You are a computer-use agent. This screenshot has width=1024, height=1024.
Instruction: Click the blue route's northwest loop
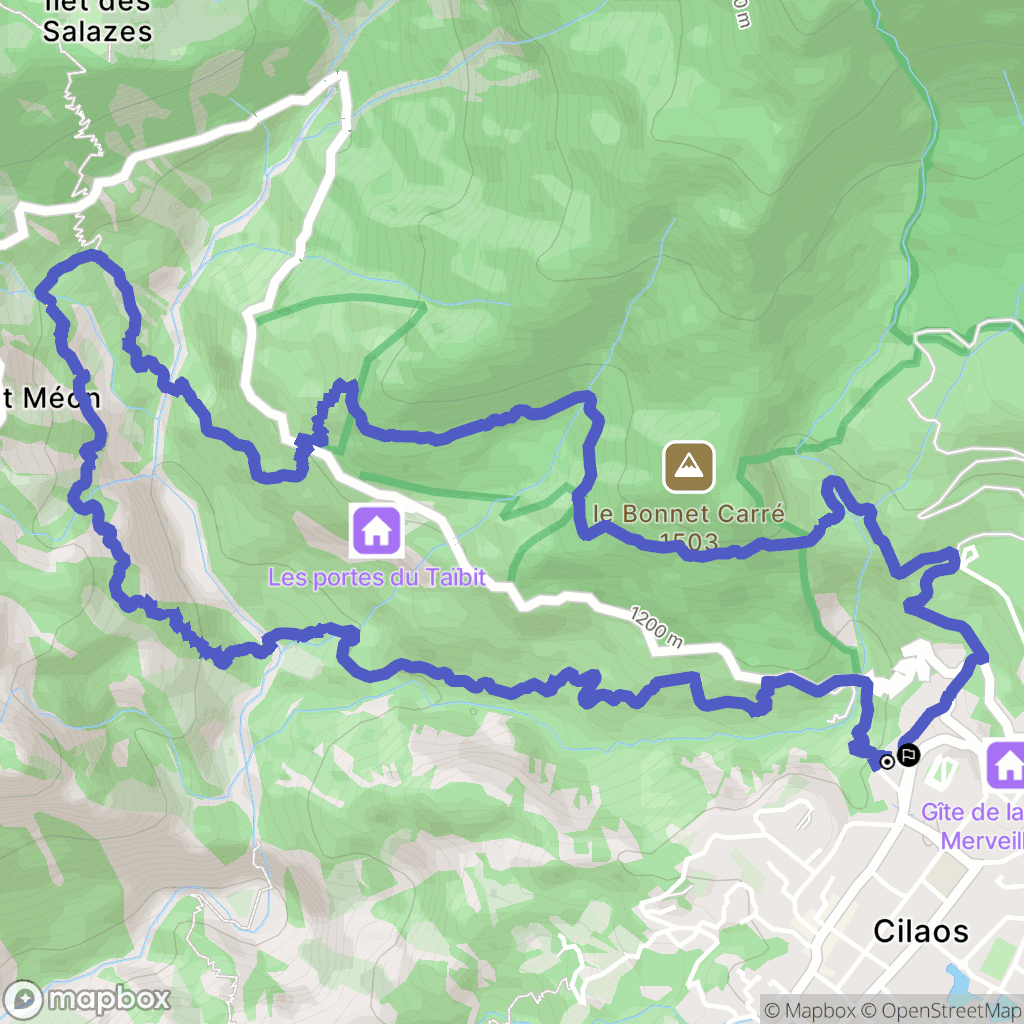pos(72,274)
